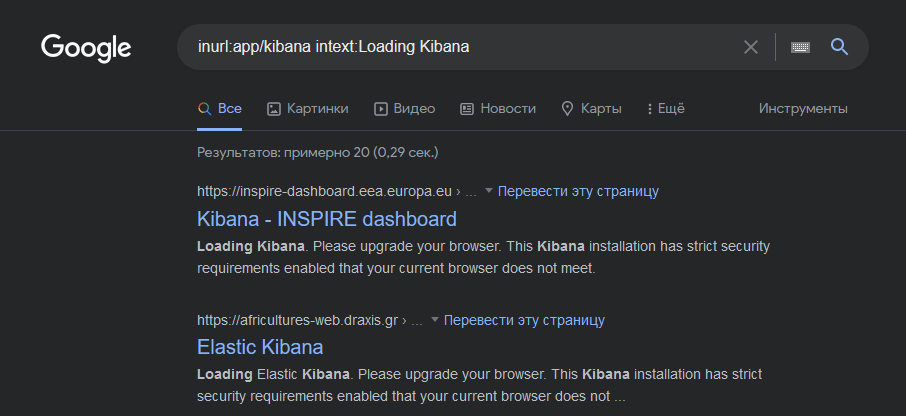Clear the search query with X icon
This screenshot has height=416, width=906.
(751, 47)
